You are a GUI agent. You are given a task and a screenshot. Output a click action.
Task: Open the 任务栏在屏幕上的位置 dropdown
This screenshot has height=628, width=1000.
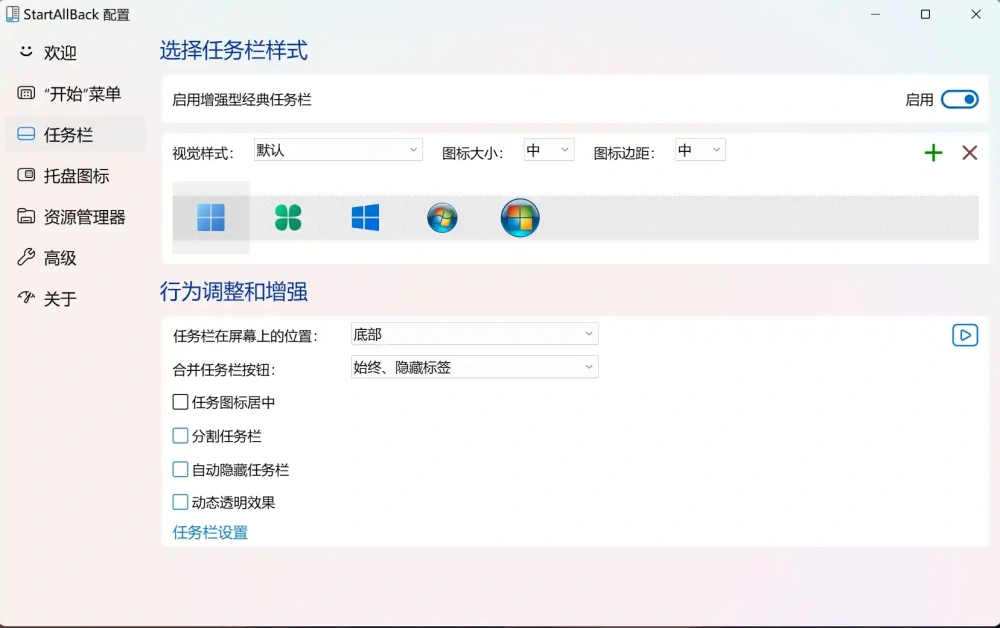[474, 334]
